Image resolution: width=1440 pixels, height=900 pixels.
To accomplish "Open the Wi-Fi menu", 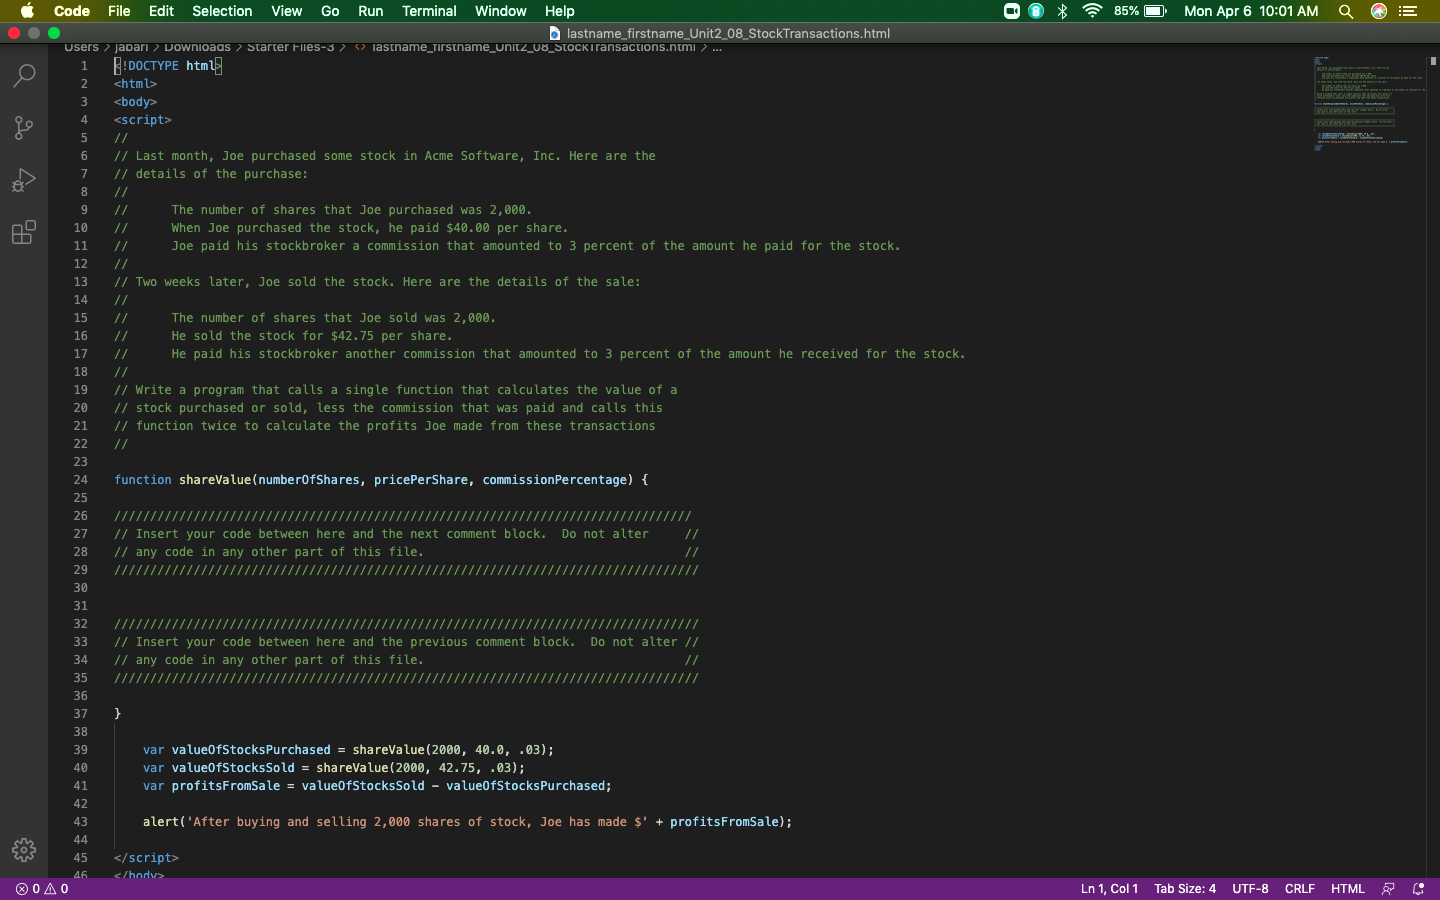I will pyautogui.click(x=1092, y=11).
